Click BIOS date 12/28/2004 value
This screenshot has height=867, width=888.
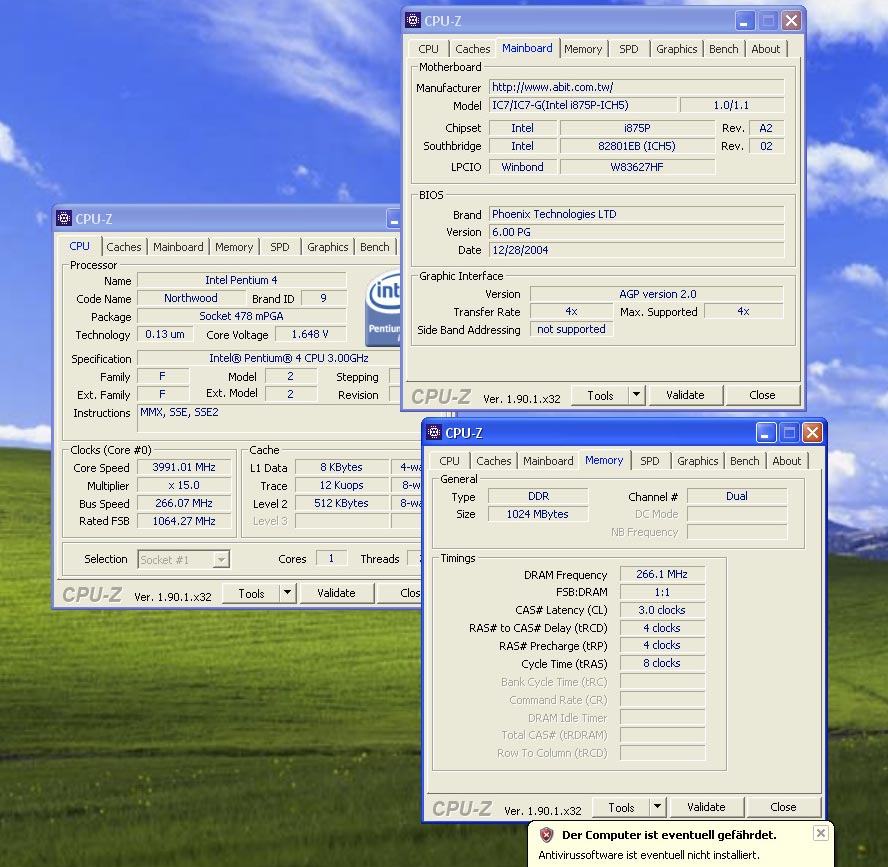(637, 250)
